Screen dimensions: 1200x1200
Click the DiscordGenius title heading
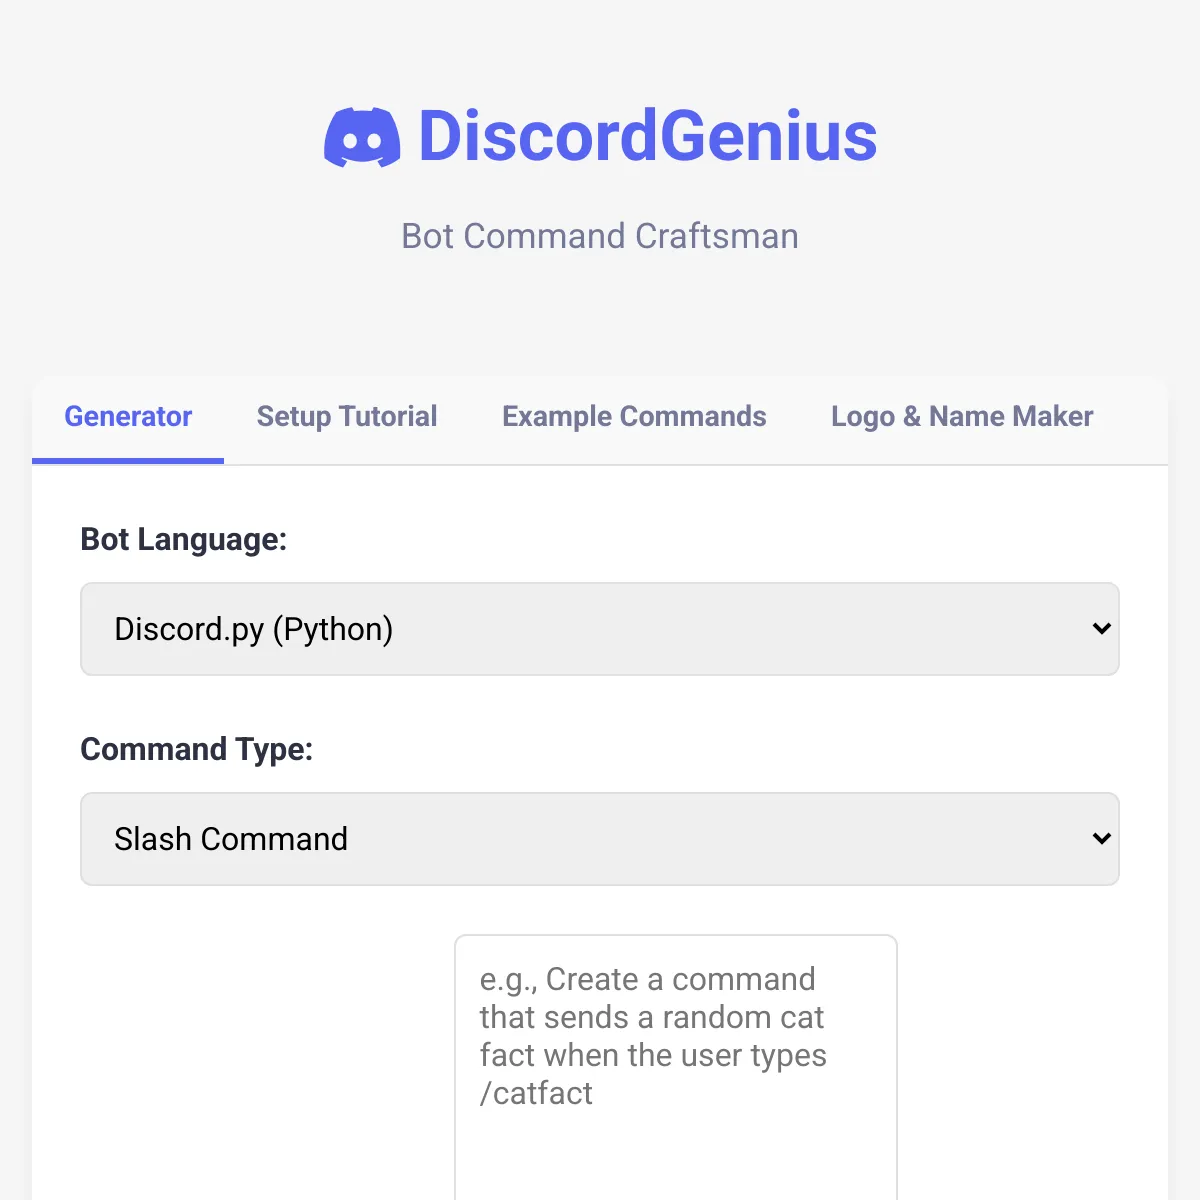click(x=600, y=136)
